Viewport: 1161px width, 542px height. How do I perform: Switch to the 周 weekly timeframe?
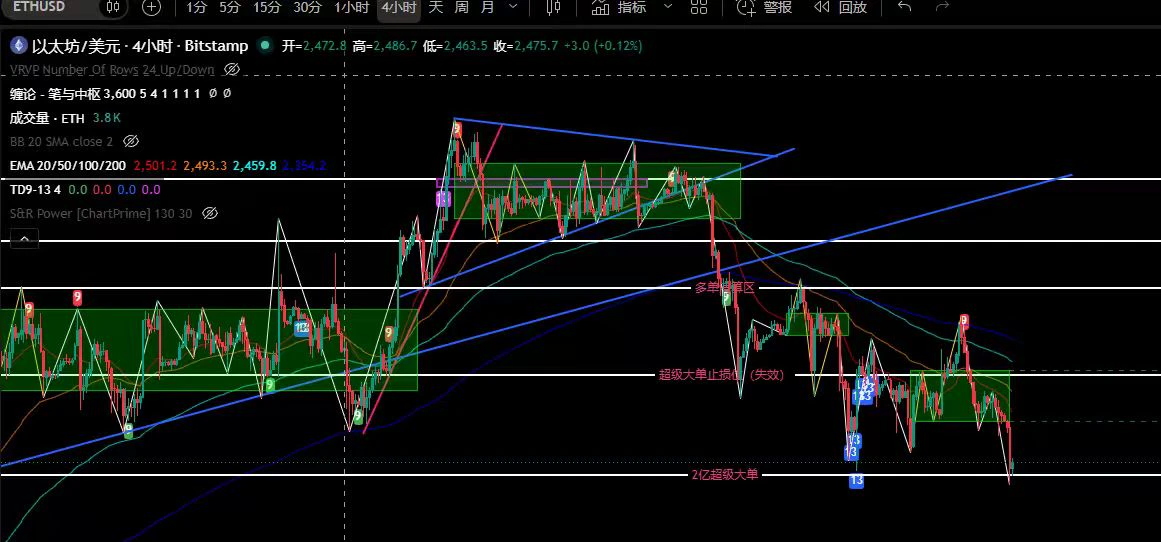coord(461,7)
